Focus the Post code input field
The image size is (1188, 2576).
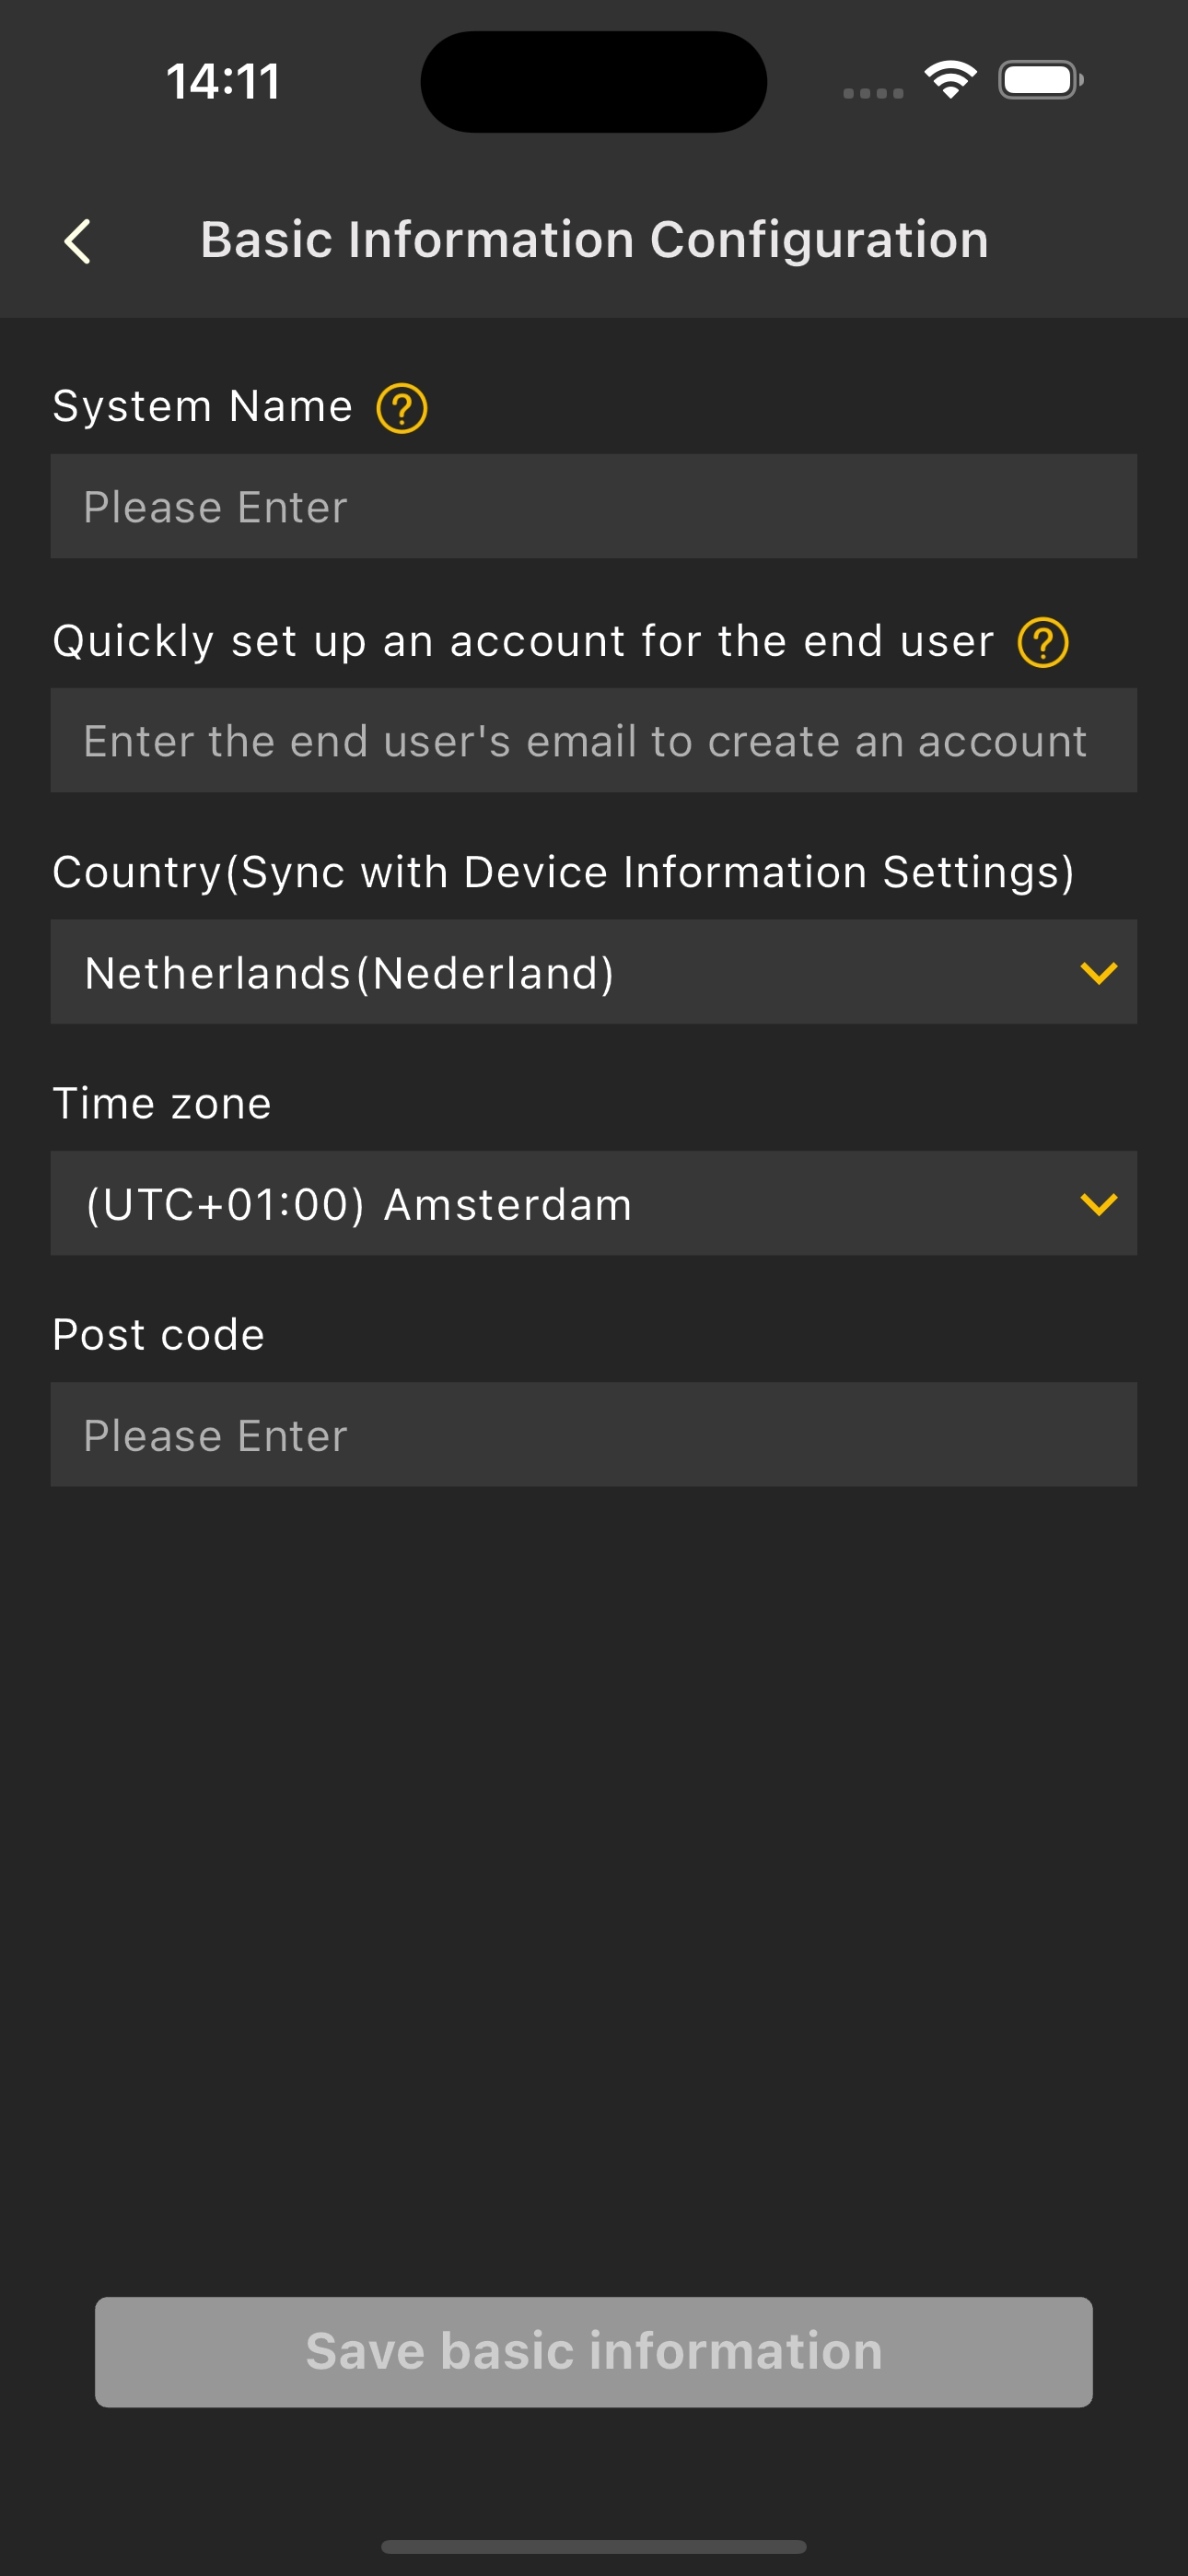(593, 1435)
